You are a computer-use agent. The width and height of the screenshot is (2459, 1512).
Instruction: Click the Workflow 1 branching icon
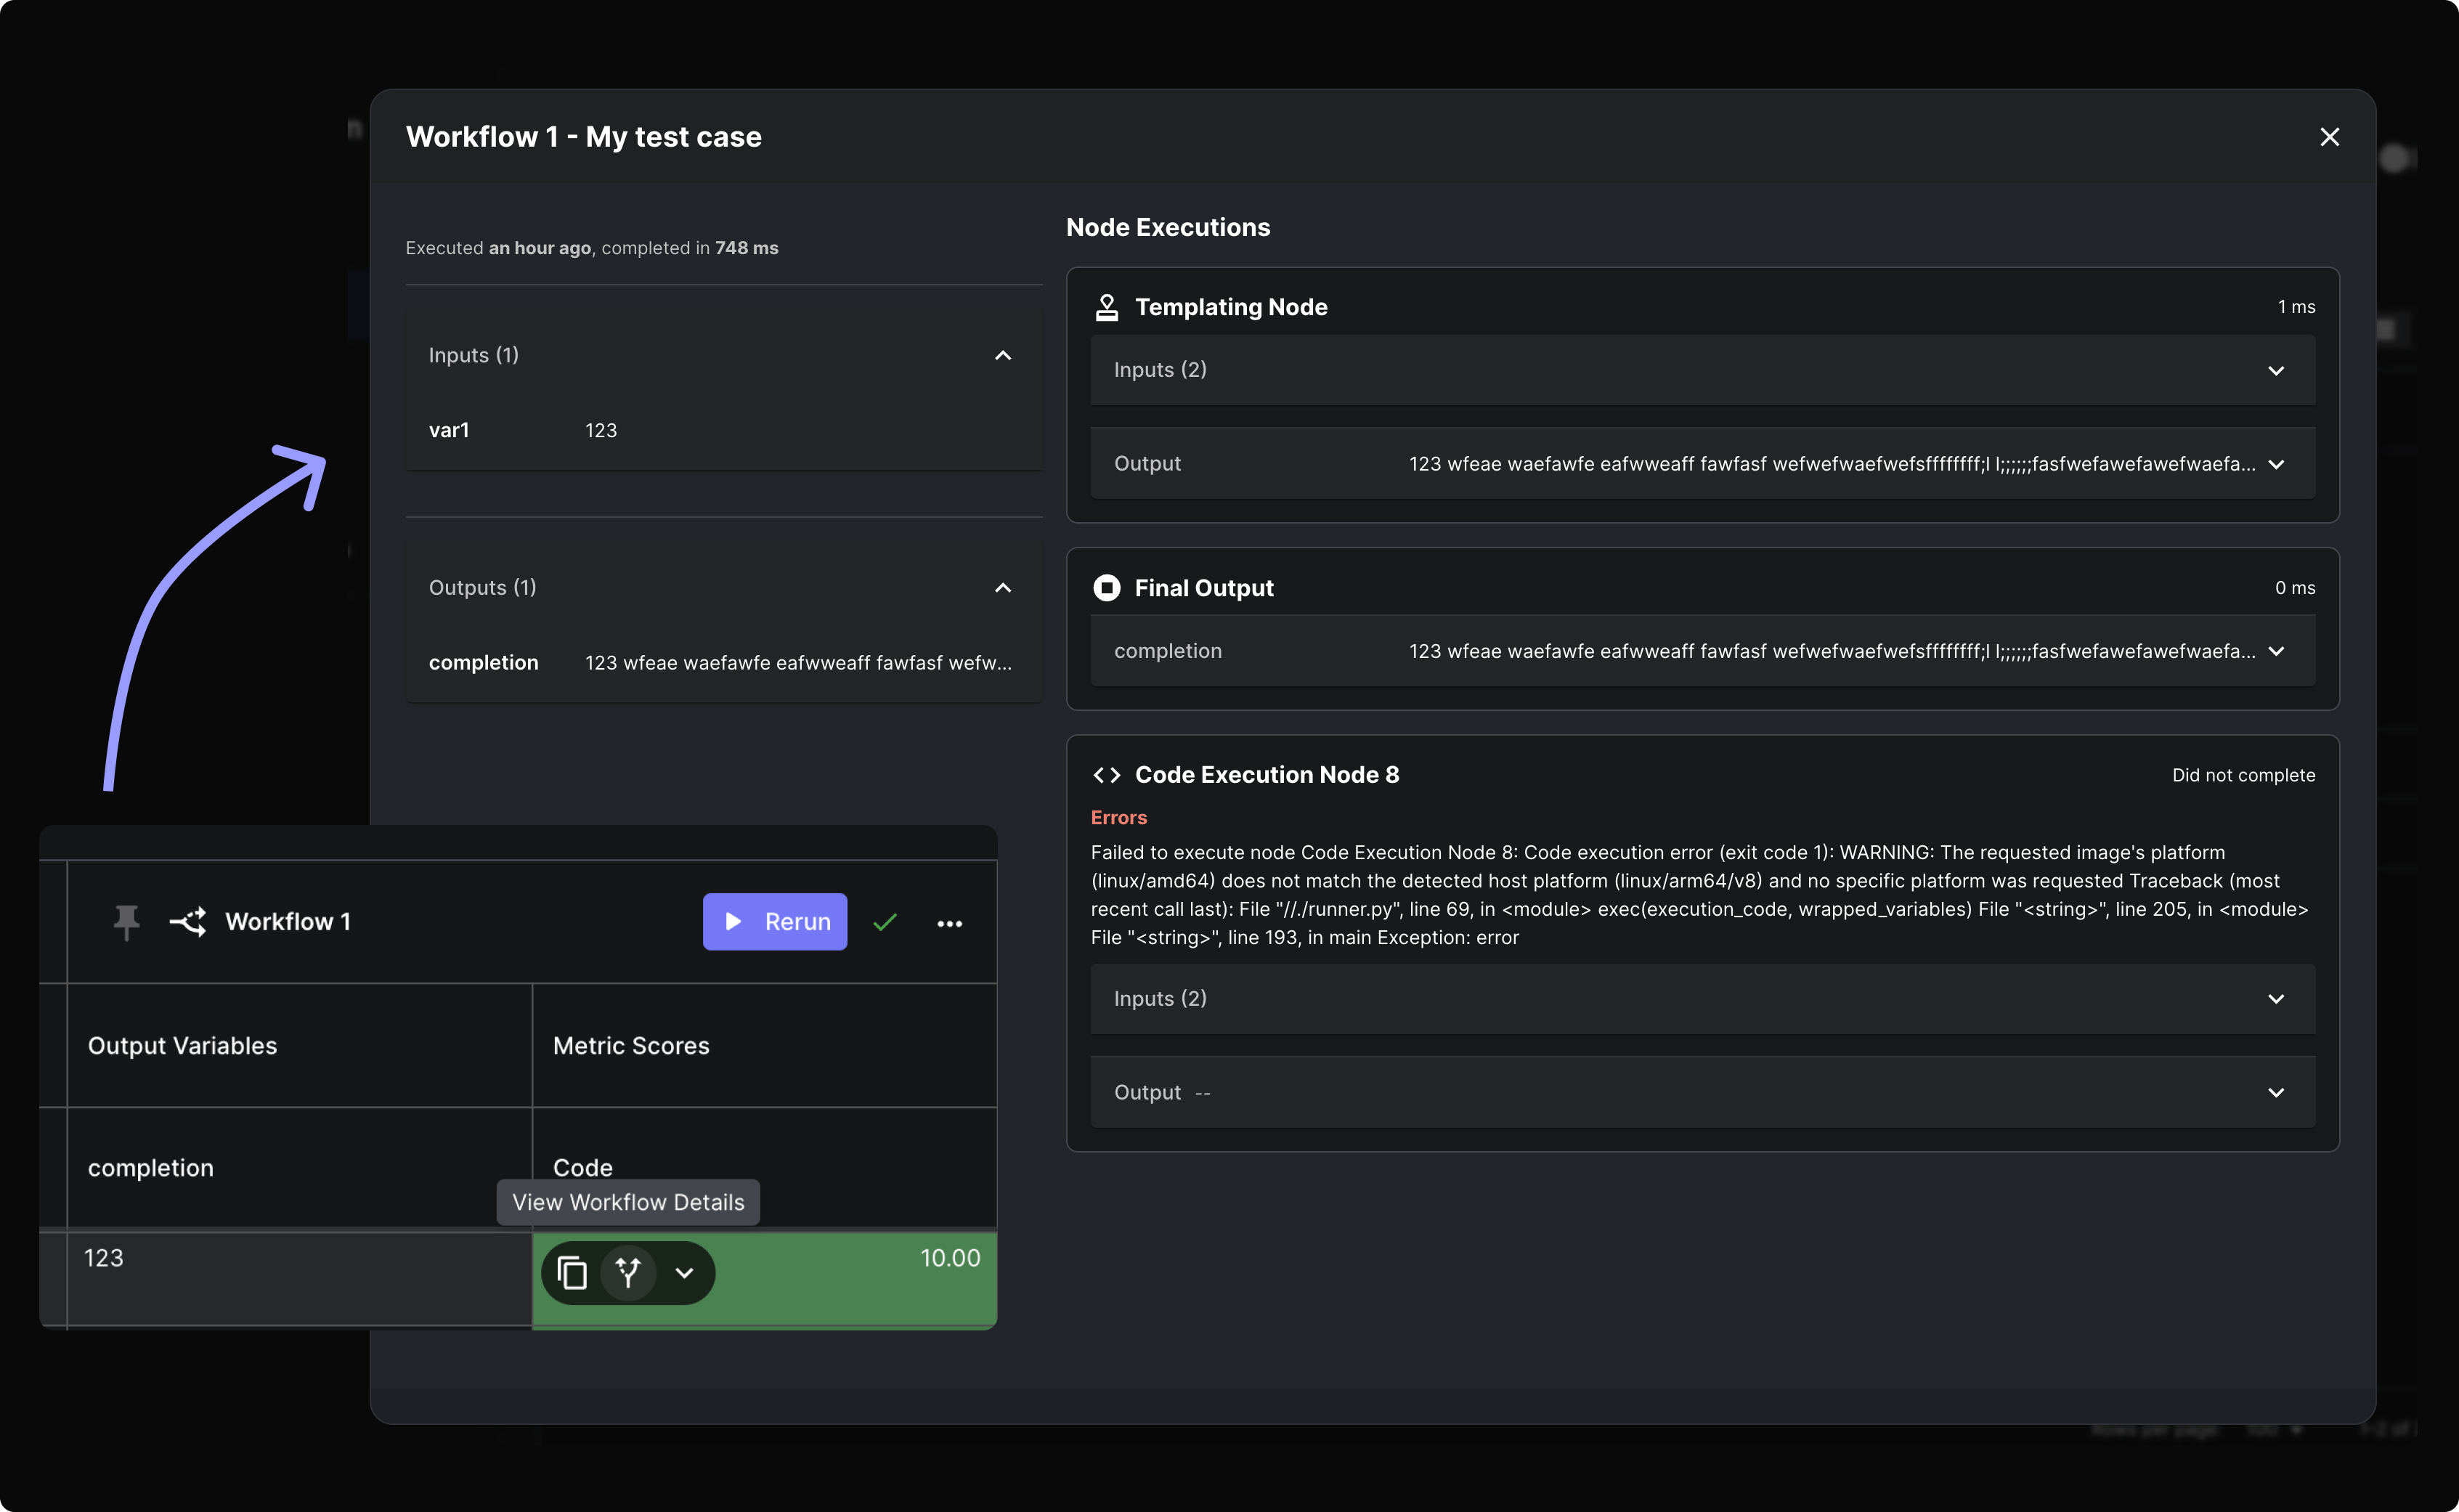coord(188,921)
